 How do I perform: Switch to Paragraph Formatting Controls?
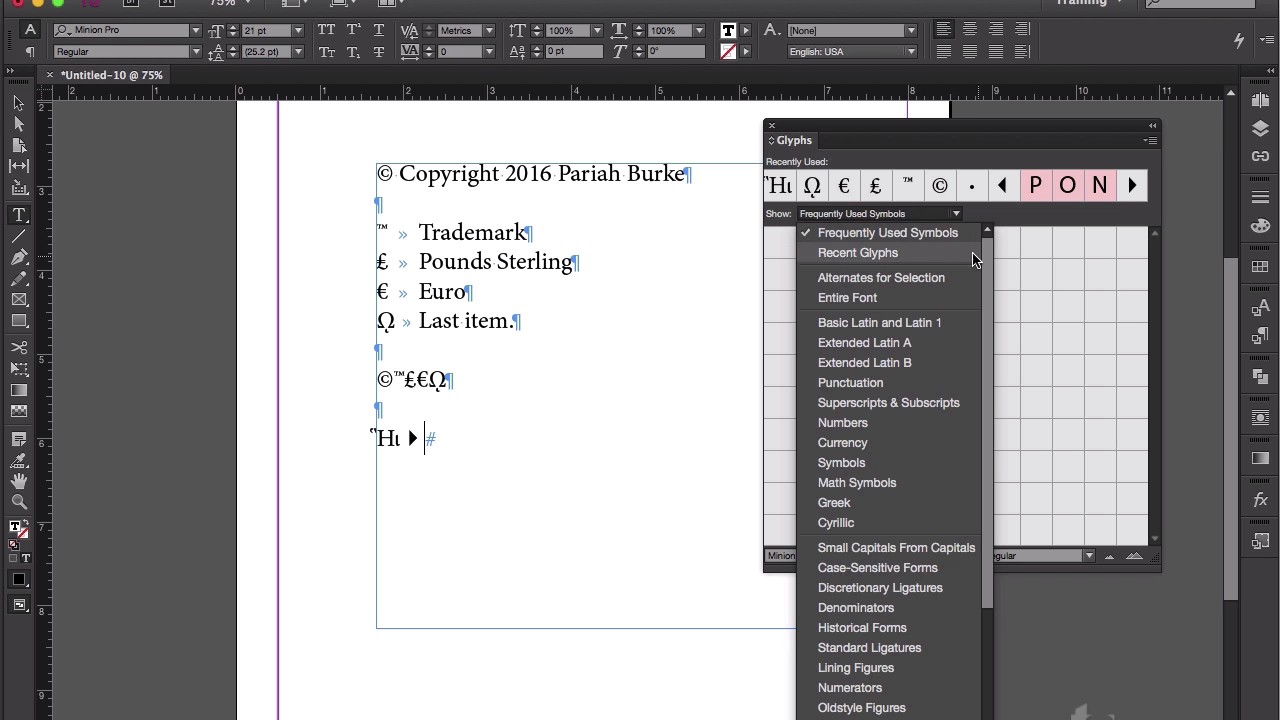click(x=30, y=51)
